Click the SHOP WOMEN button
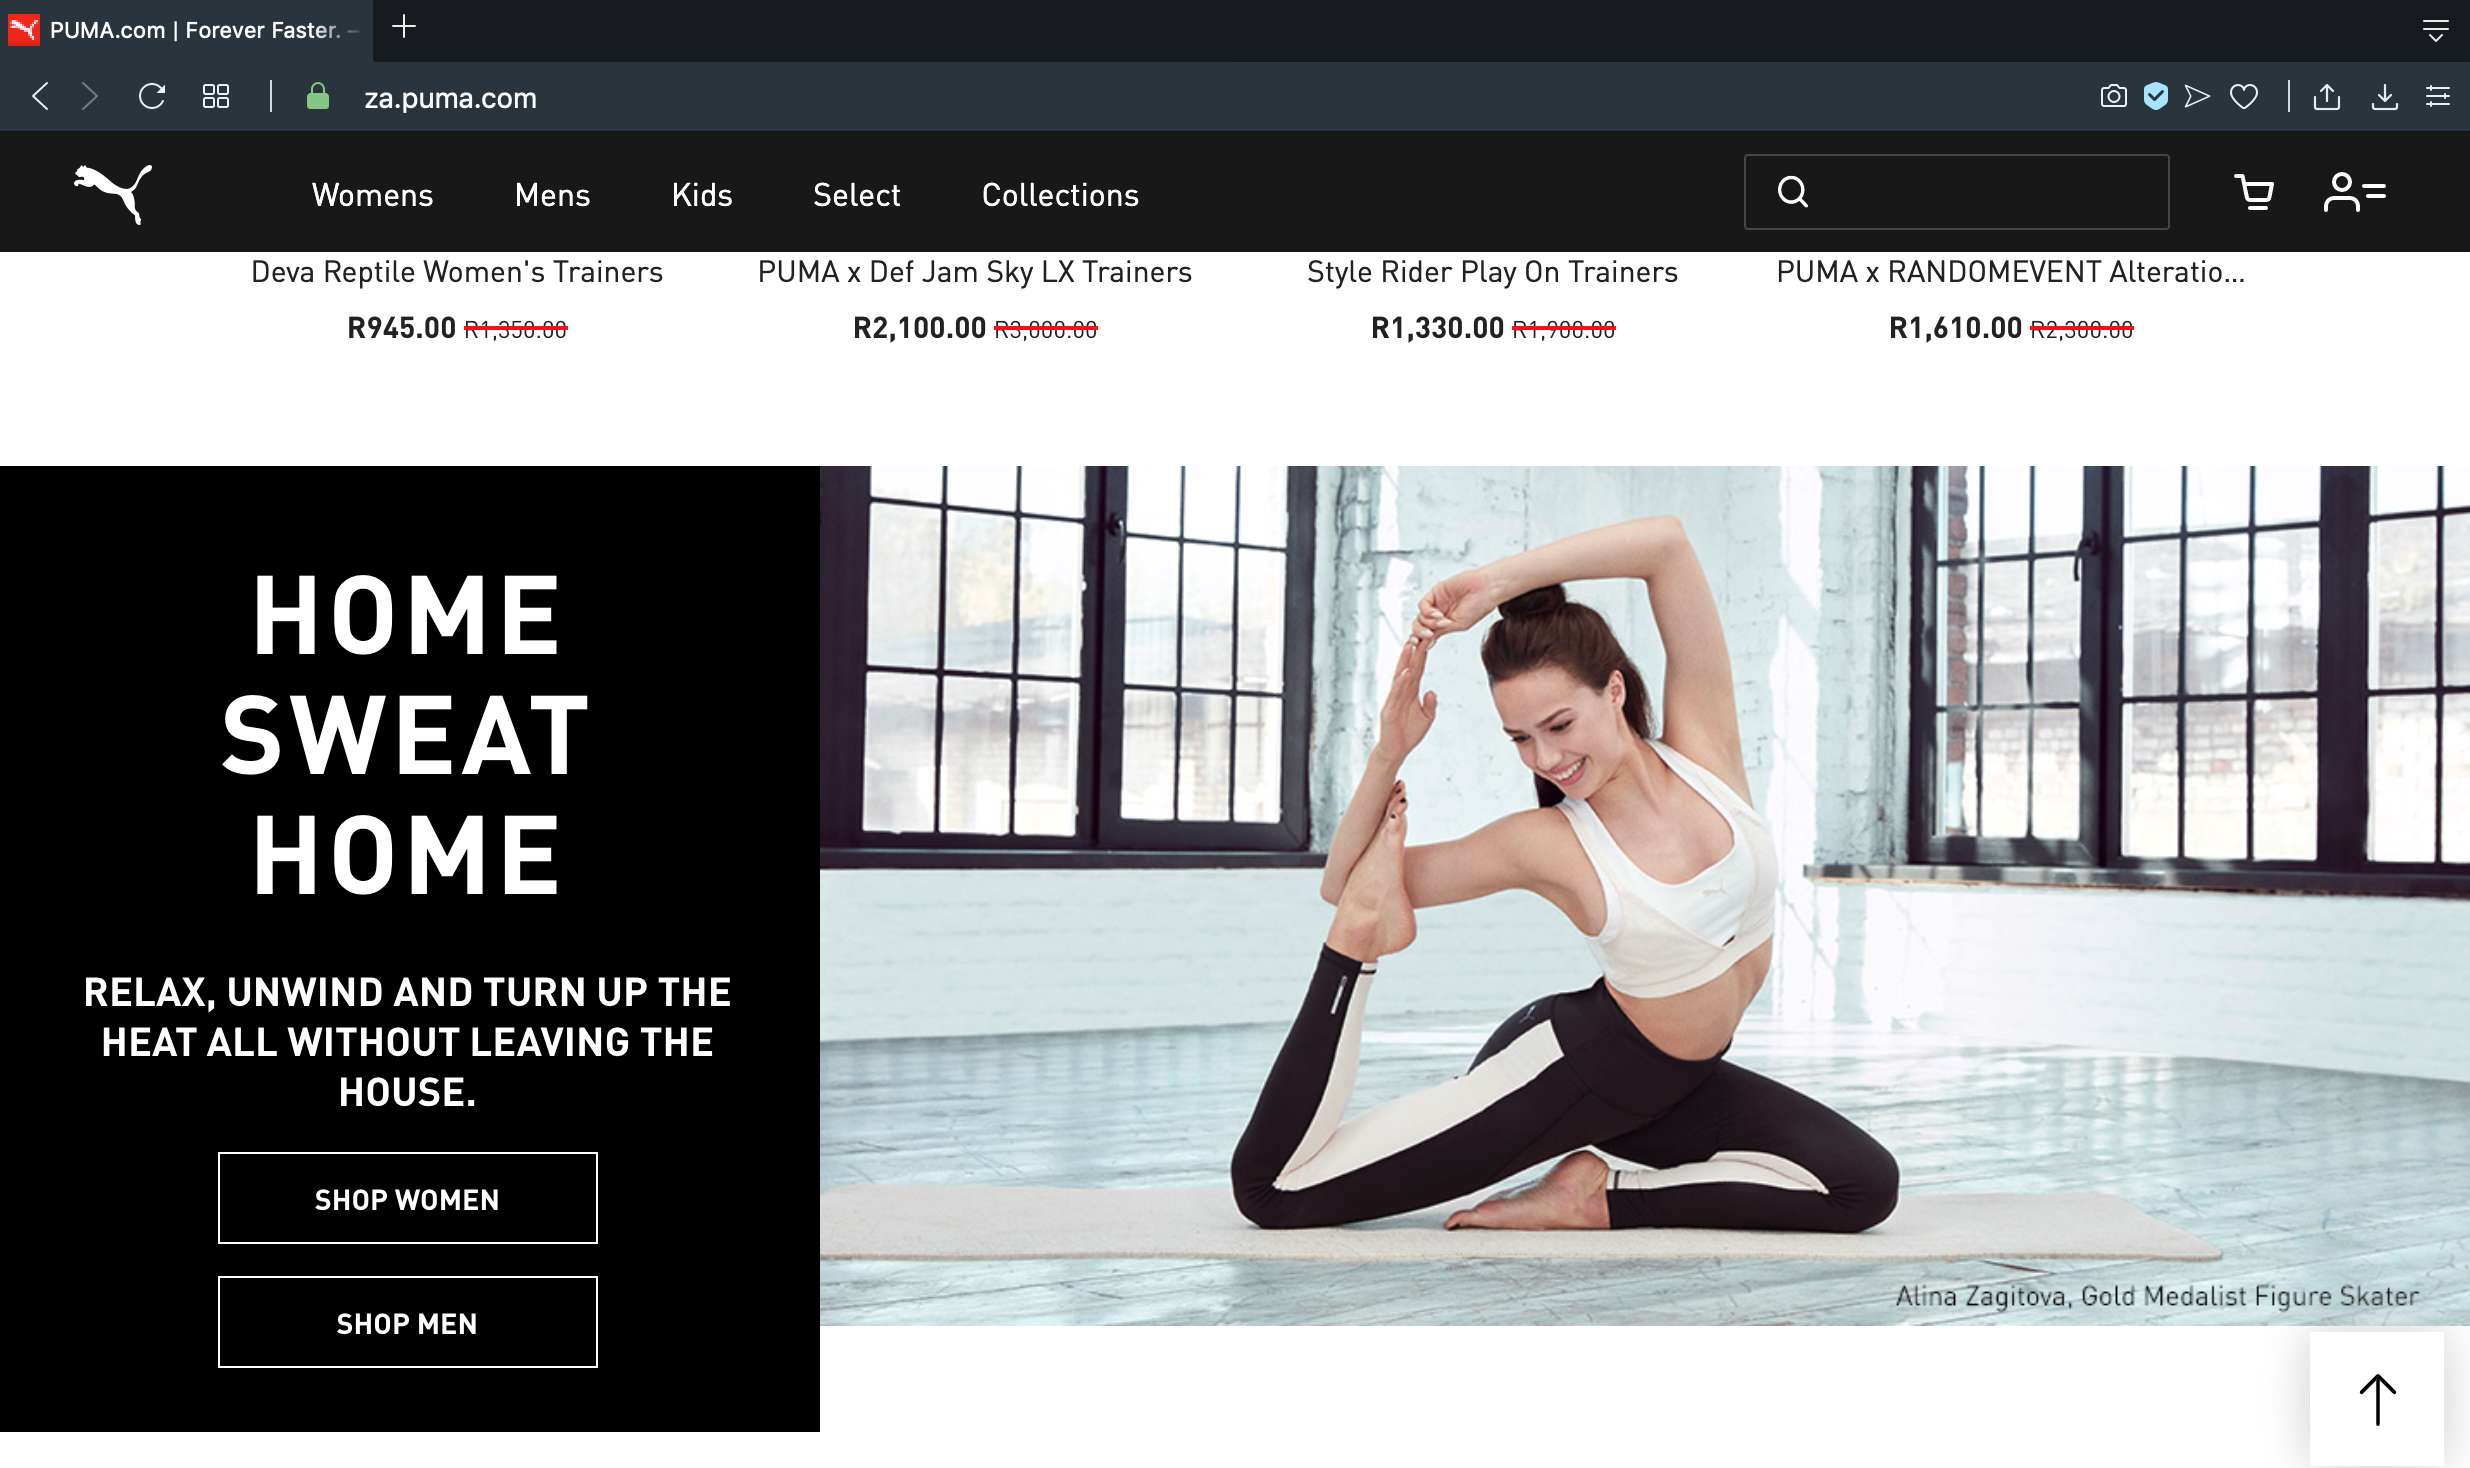Viewport: 2470px width, 1468px height. (x=408, y=1198)
